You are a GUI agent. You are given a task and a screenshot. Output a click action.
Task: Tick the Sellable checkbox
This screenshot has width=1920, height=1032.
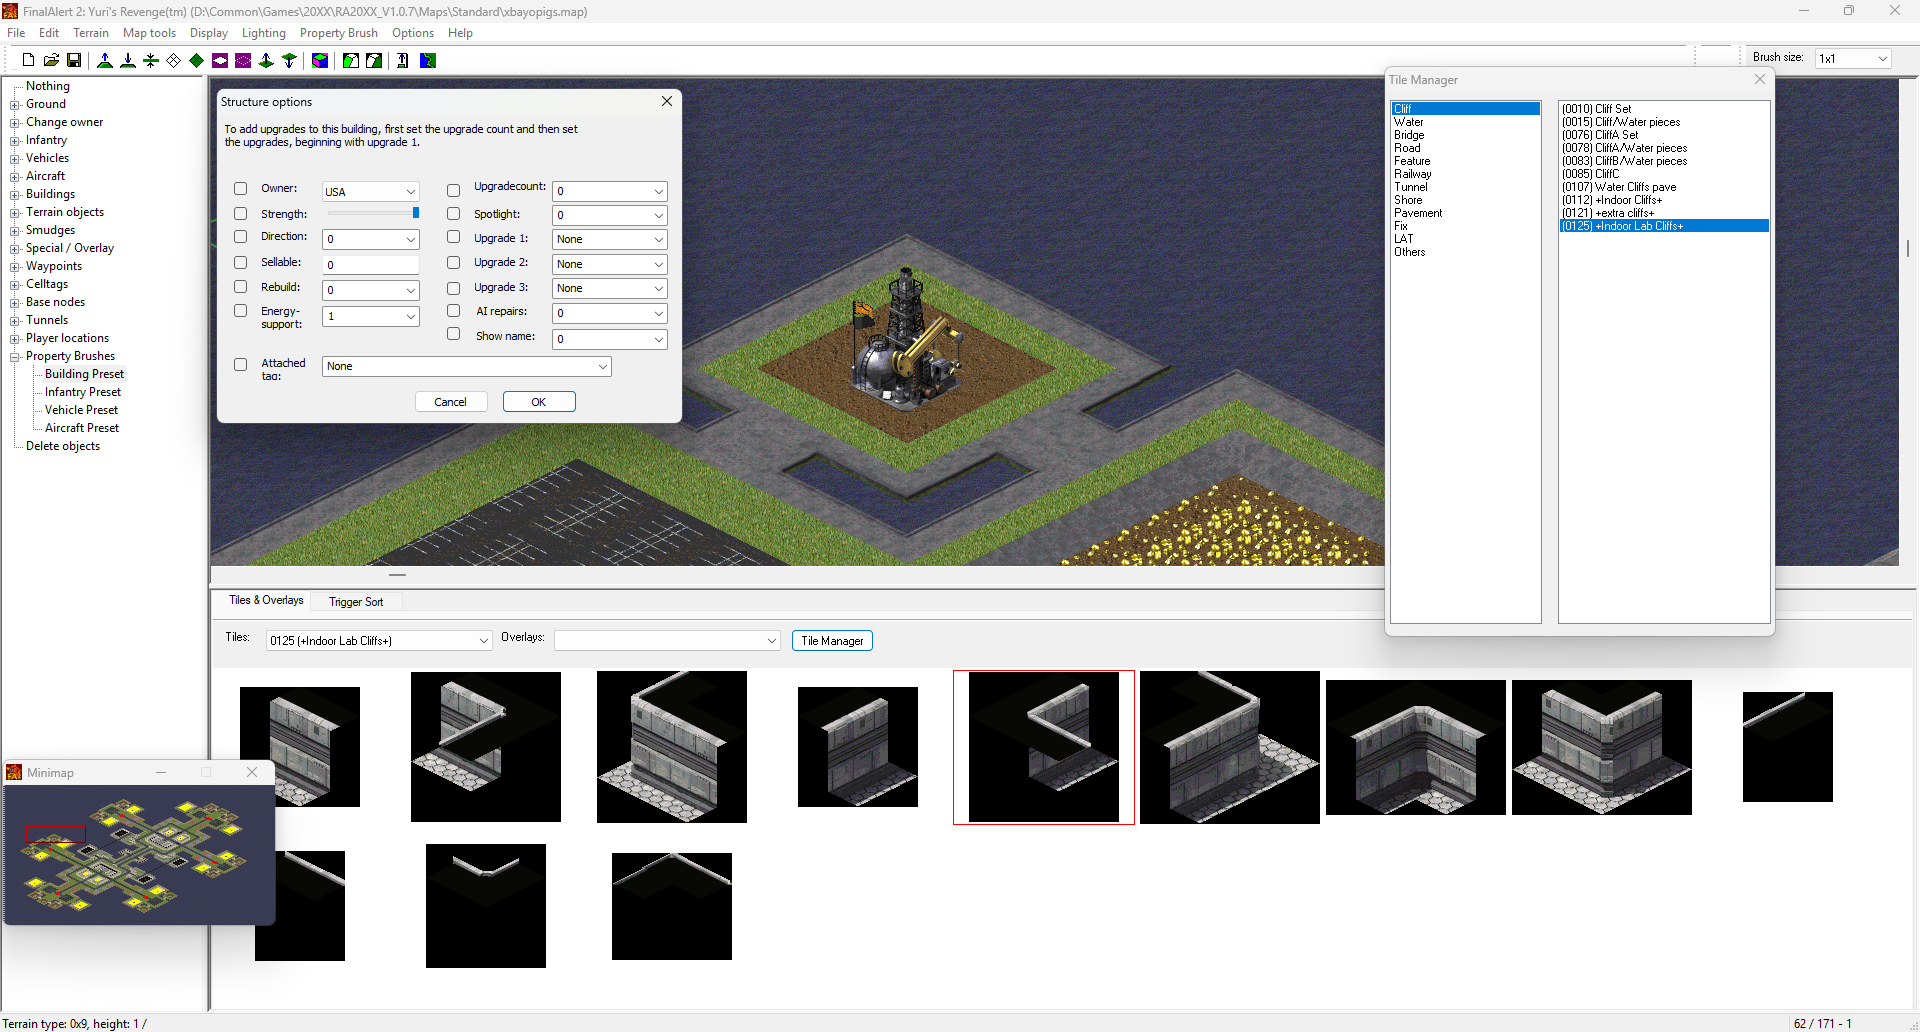pos(241,262)
